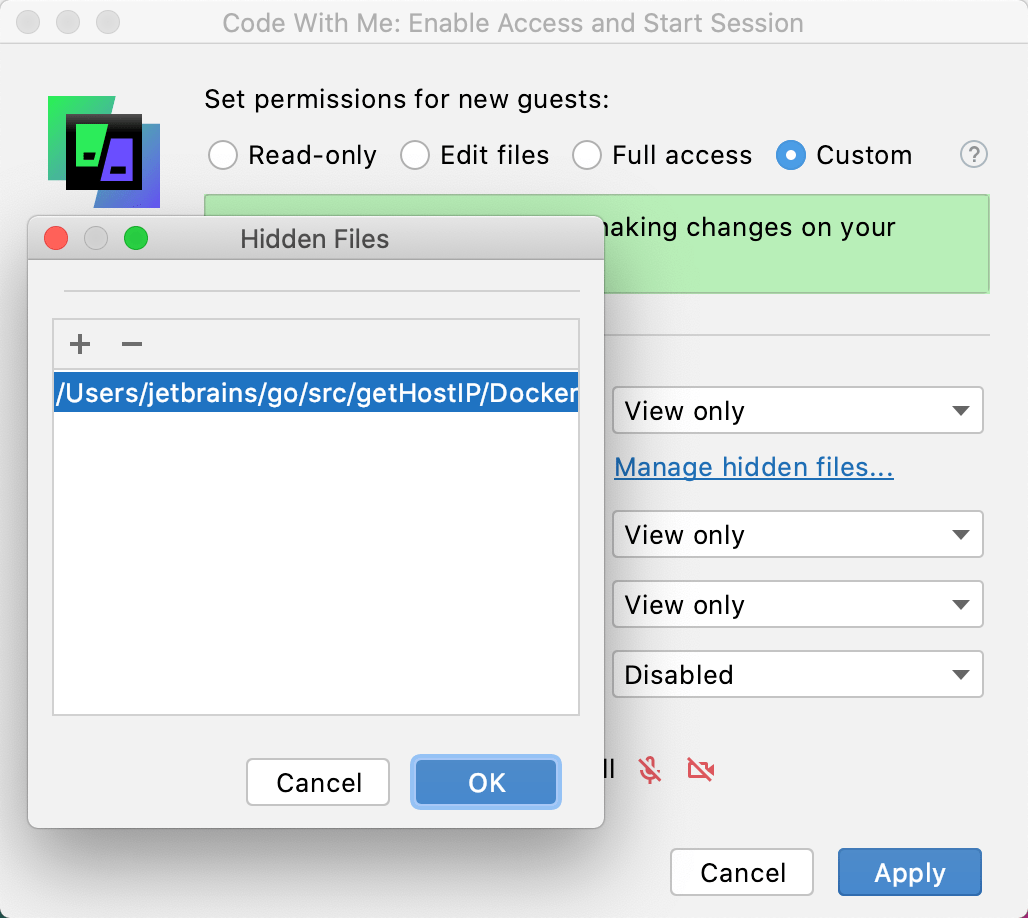Remove selected path using the minus icon
The width and height of the screenshot is (1028, 918).
pyautogui.click(x=131, y=344)
